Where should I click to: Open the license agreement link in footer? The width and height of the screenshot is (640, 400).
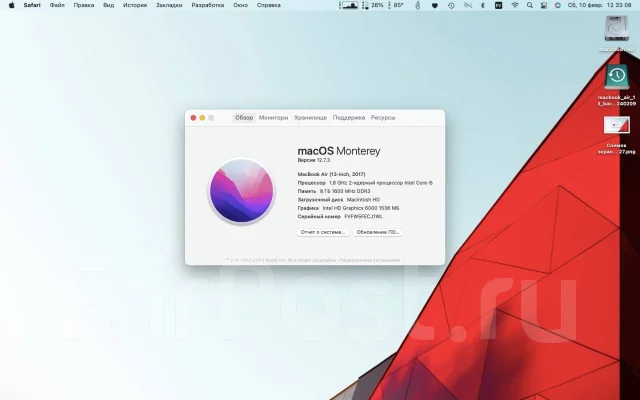369,260
